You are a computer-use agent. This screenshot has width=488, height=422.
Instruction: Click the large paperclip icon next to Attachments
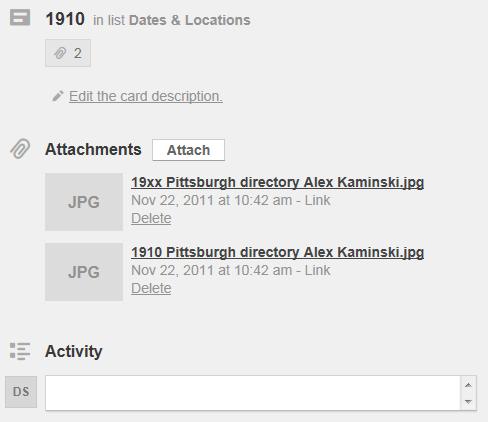coord(20,149)
